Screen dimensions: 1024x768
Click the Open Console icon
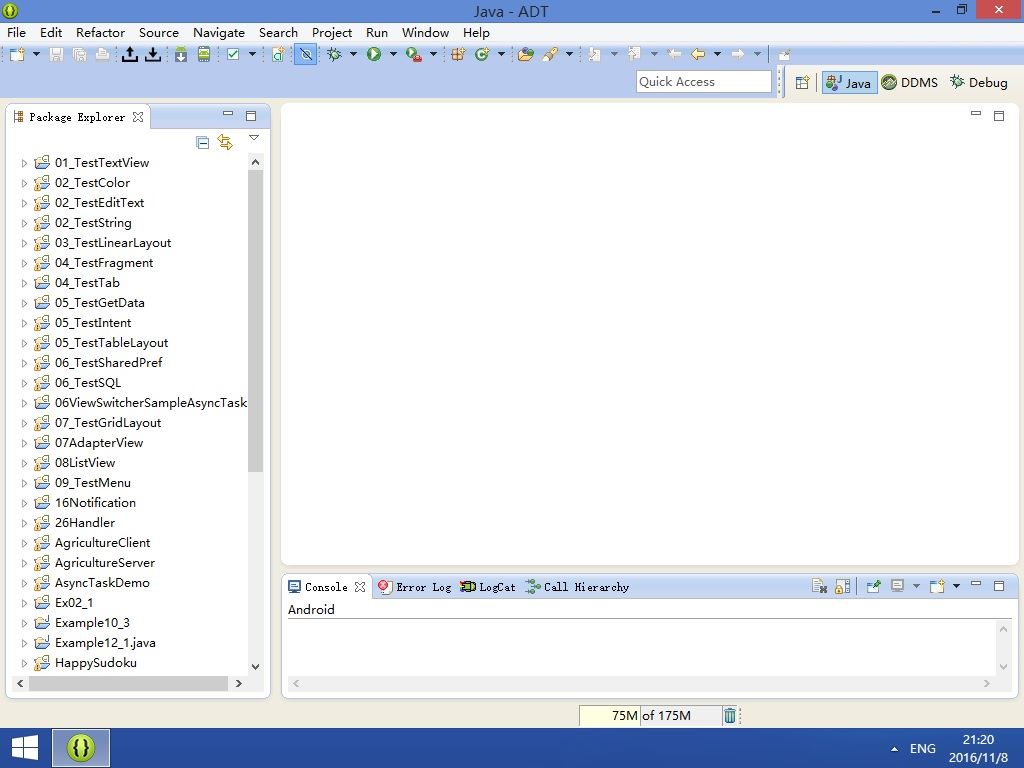click(937, 586)
